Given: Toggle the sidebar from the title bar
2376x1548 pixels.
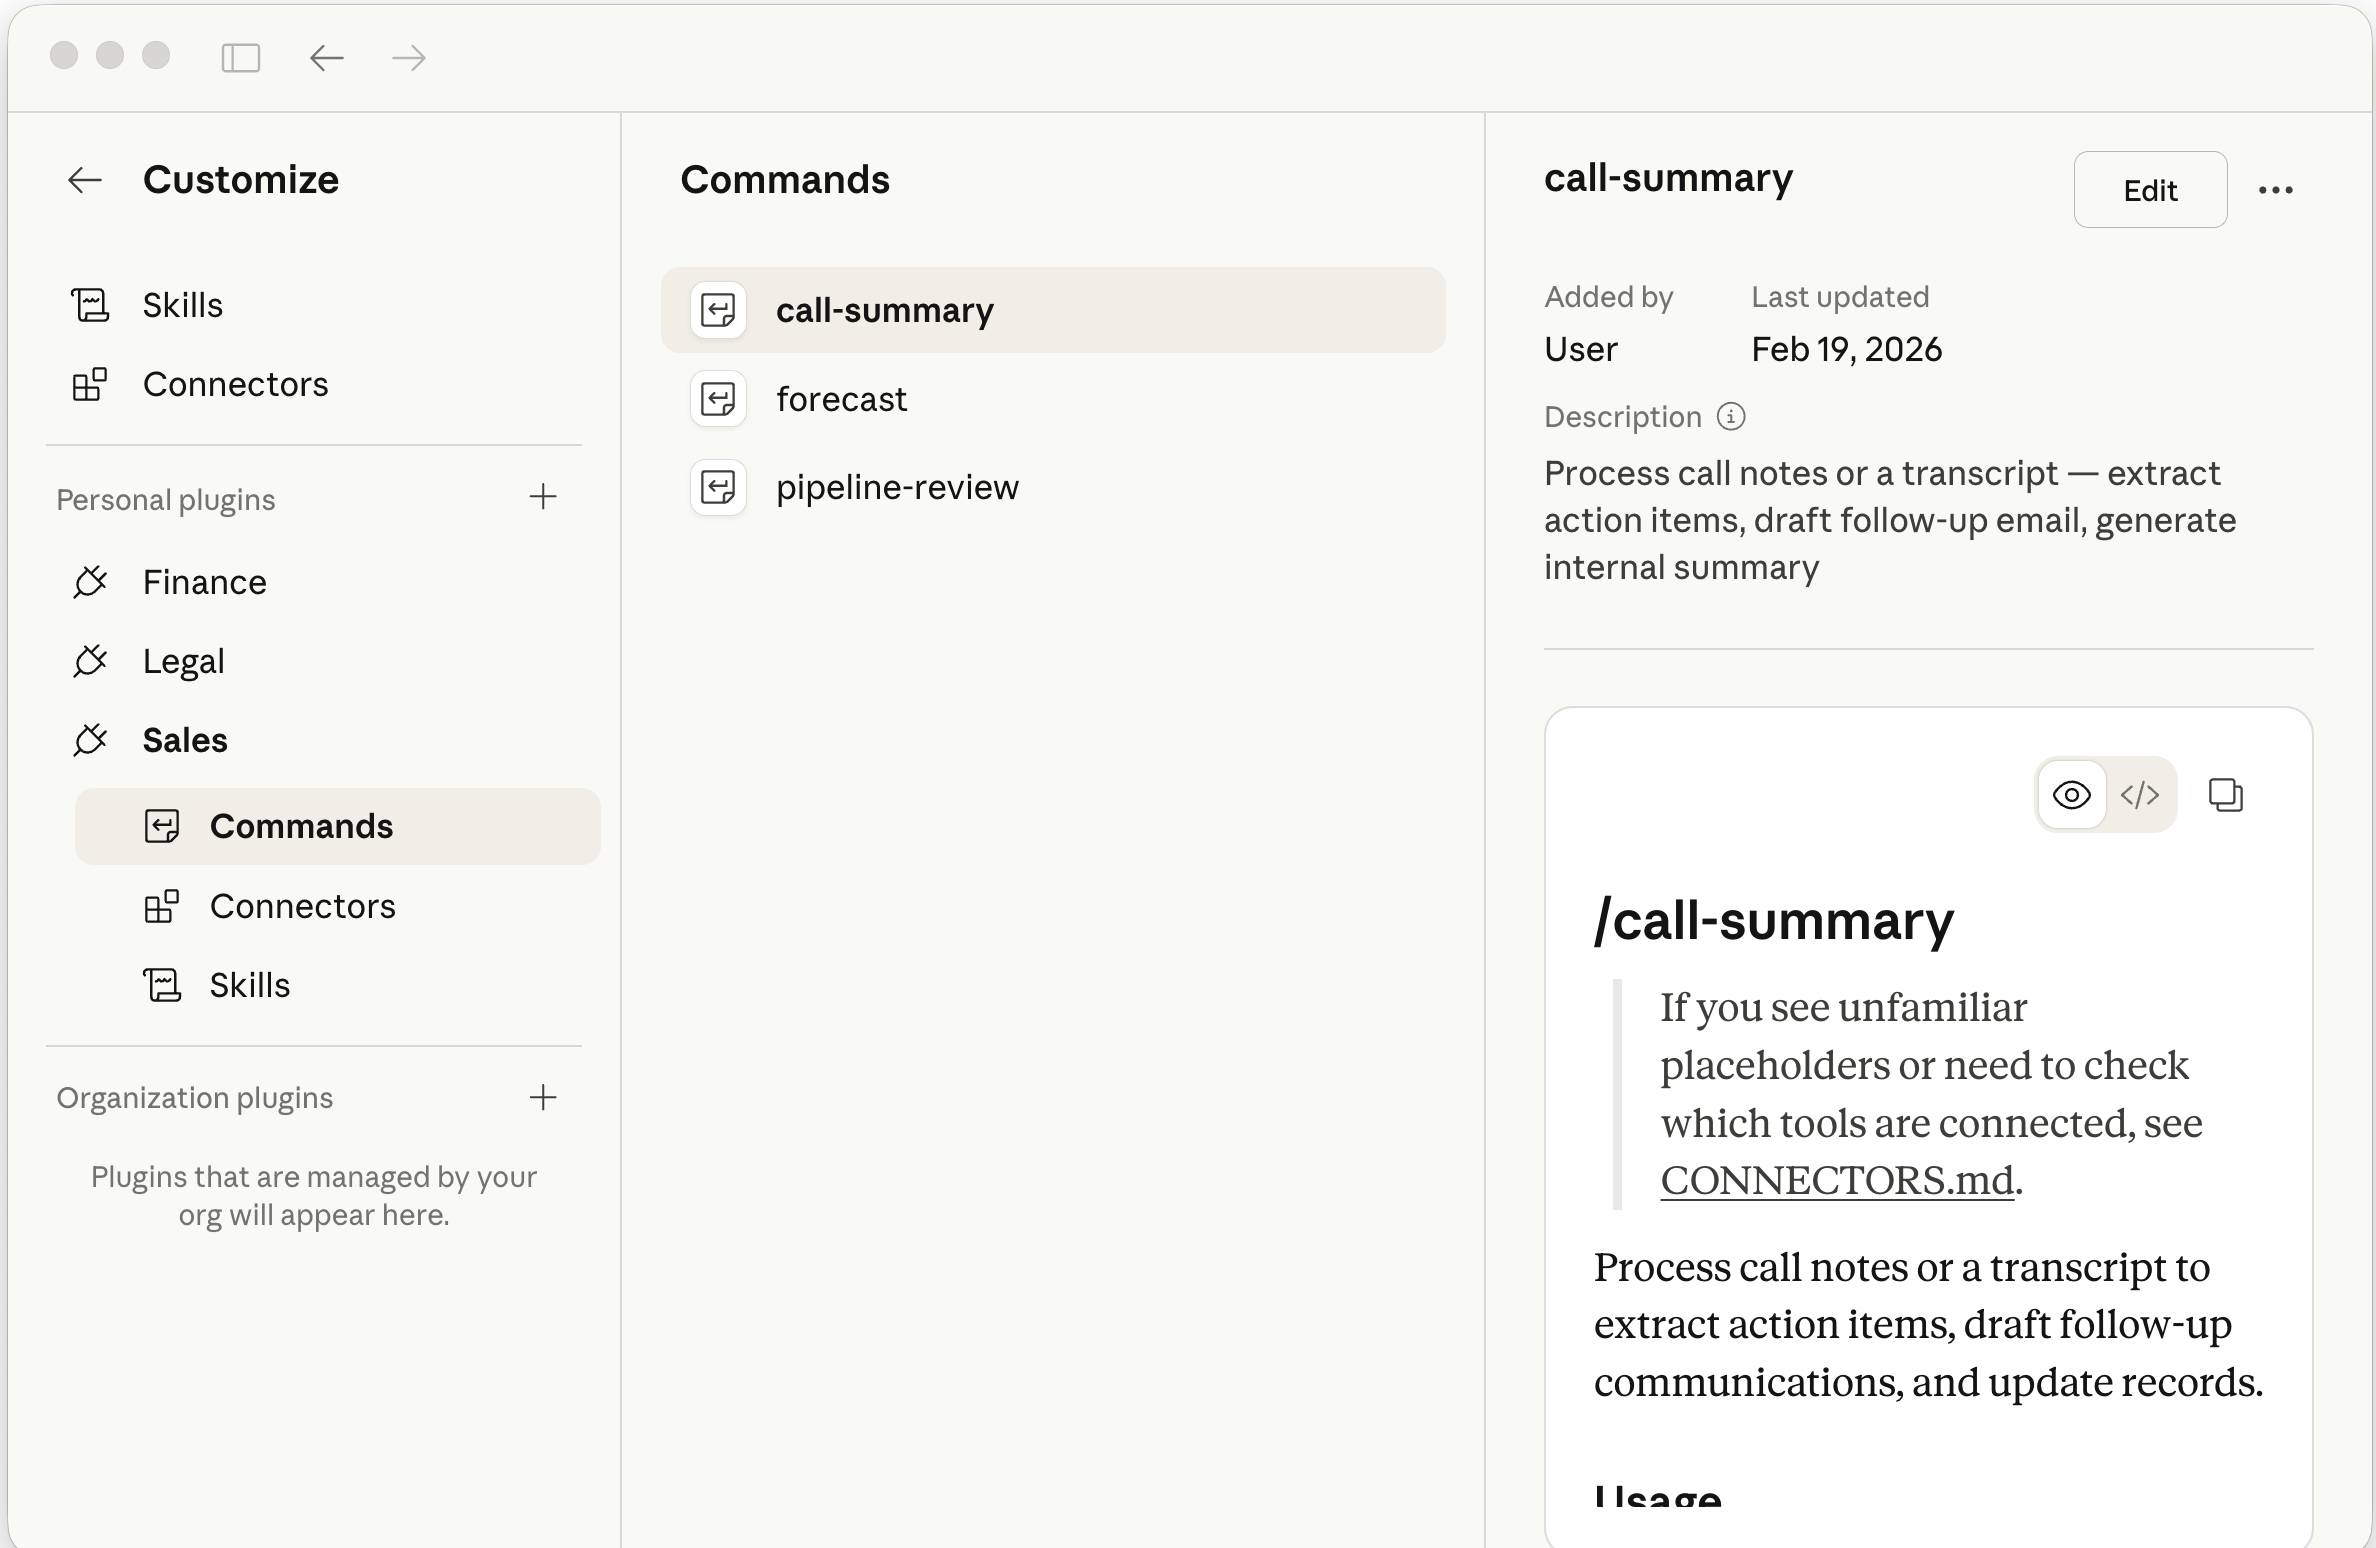Looking at the screenshot, I should (240, 57).
